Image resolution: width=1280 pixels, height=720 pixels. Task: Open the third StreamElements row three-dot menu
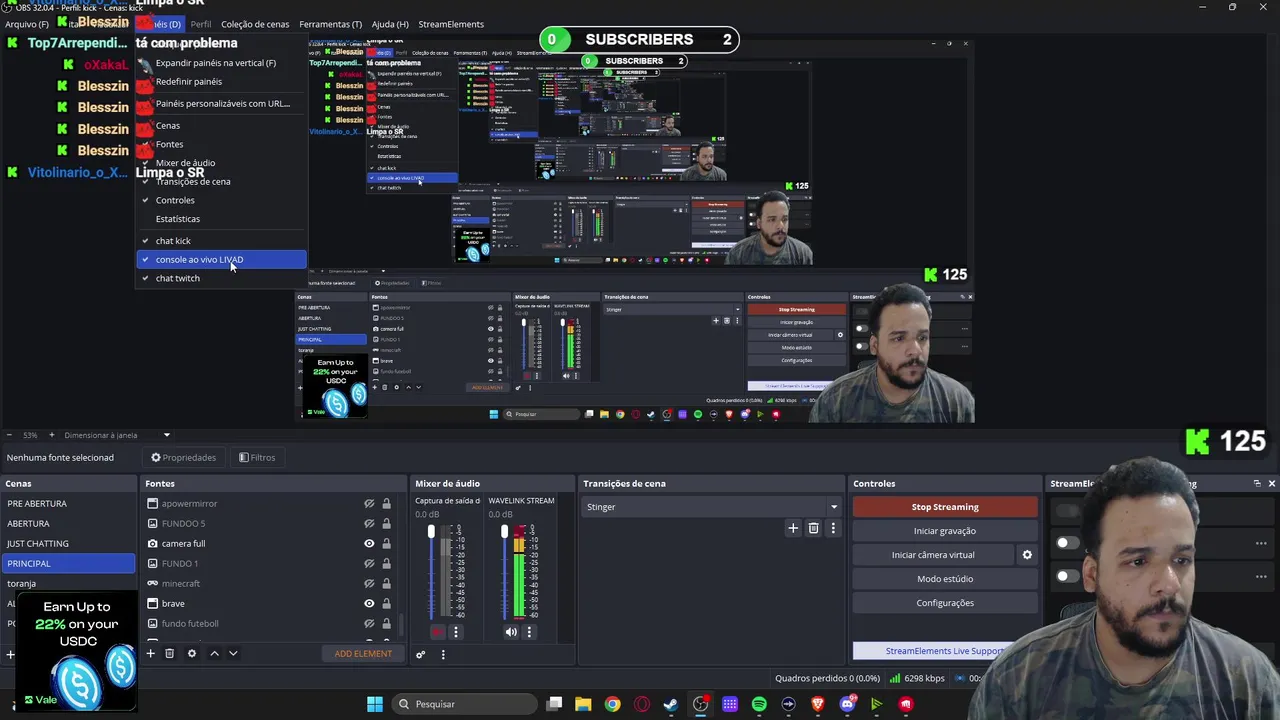(1261, 576)
